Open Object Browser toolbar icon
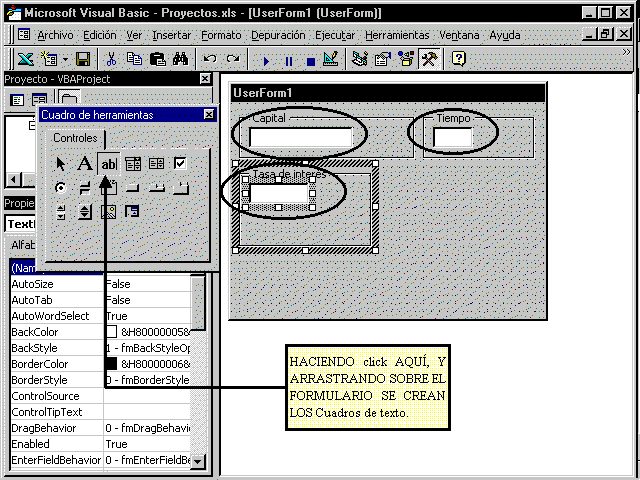The image size is (640, 480). (x=406, y=59)
